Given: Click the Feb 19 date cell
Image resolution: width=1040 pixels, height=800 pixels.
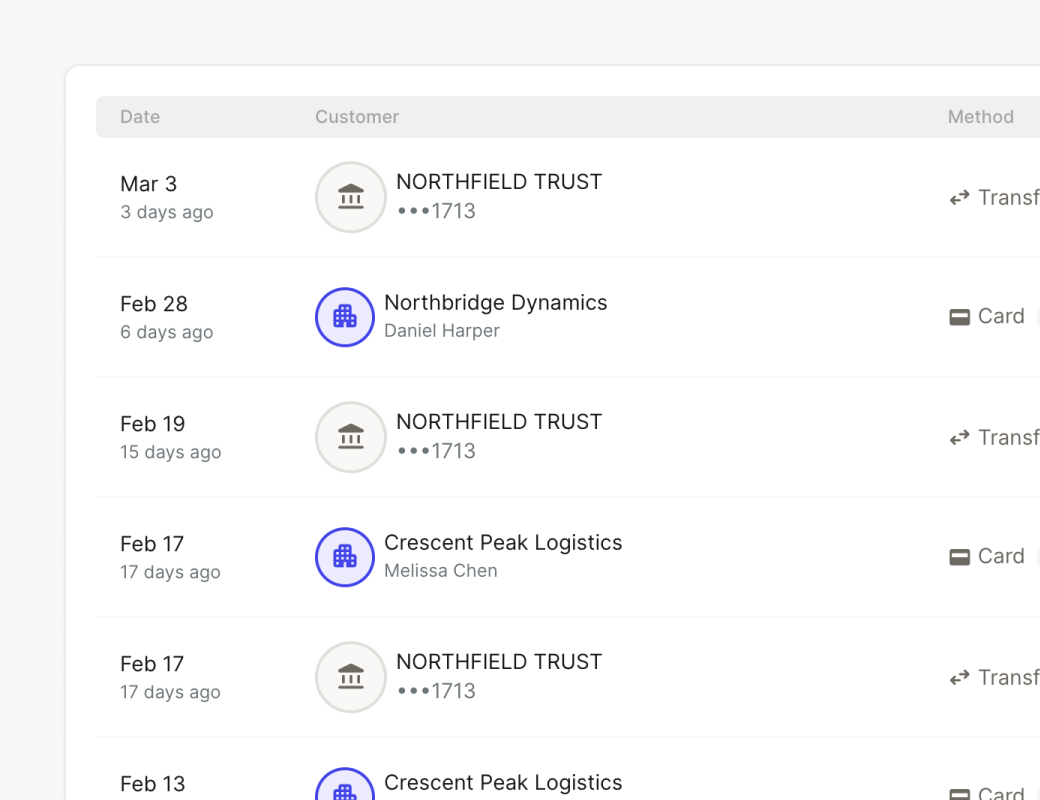Looking at the screenshot, I should pos(153,424).
